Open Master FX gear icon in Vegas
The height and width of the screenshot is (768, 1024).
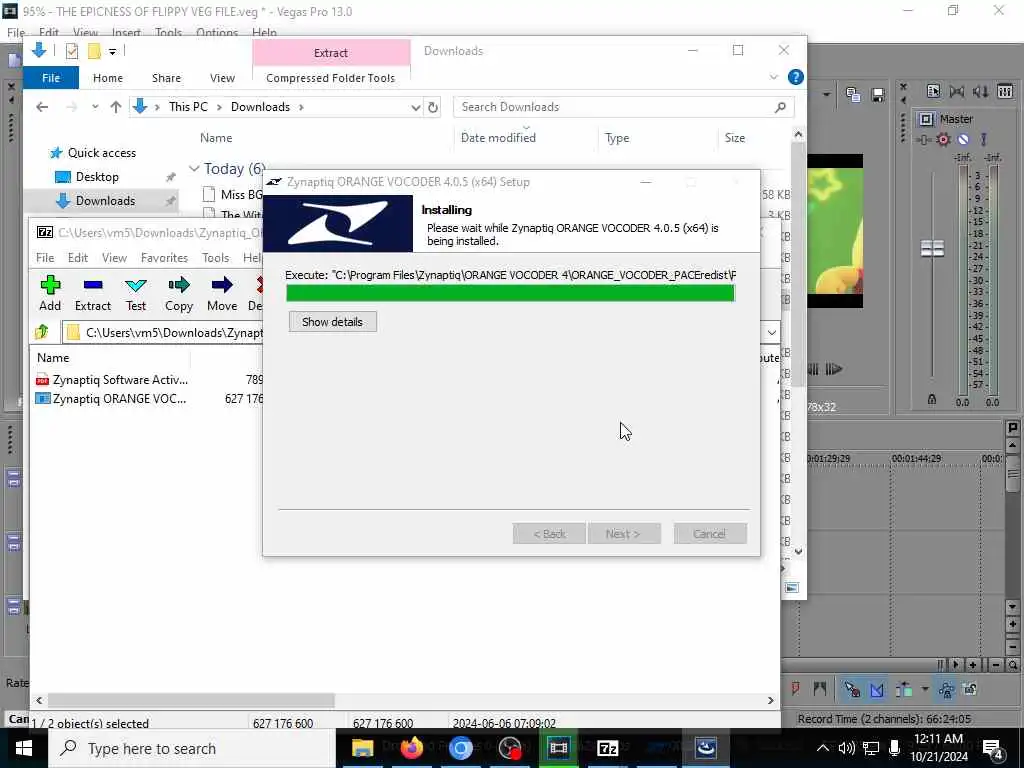943,139
